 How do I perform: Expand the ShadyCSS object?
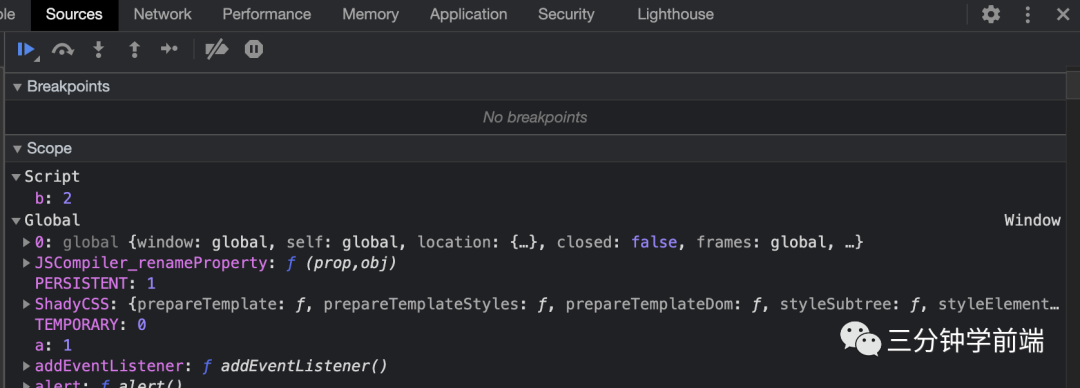pos(27,304)
